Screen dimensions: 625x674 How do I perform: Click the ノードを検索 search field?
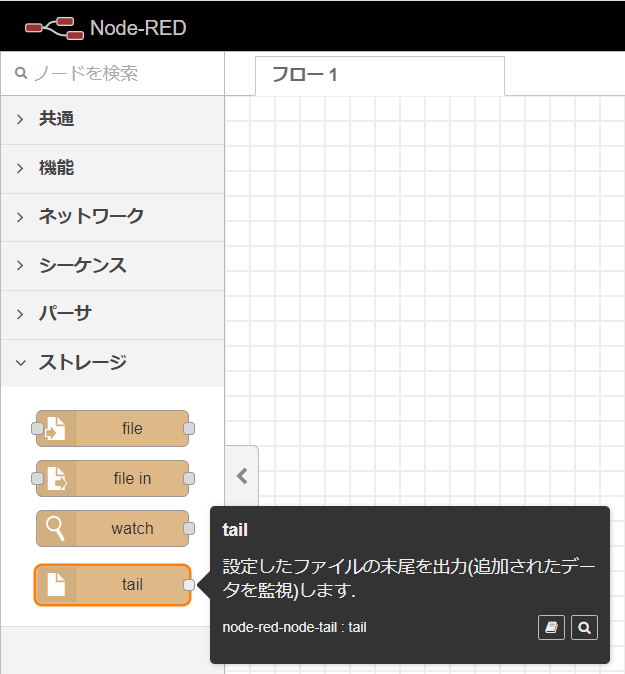tap(113, 74)
